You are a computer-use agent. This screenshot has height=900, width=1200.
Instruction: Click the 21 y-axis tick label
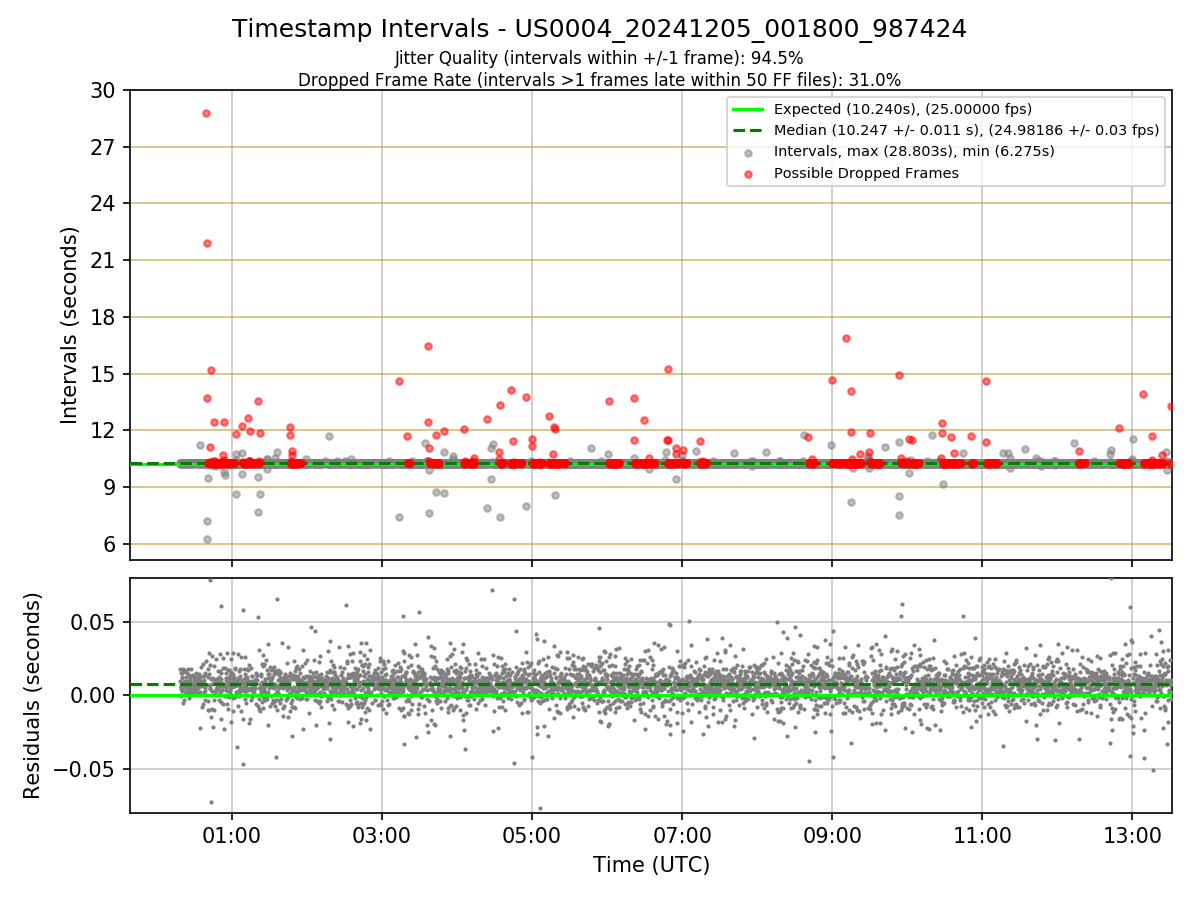click(x=104, y=261)
